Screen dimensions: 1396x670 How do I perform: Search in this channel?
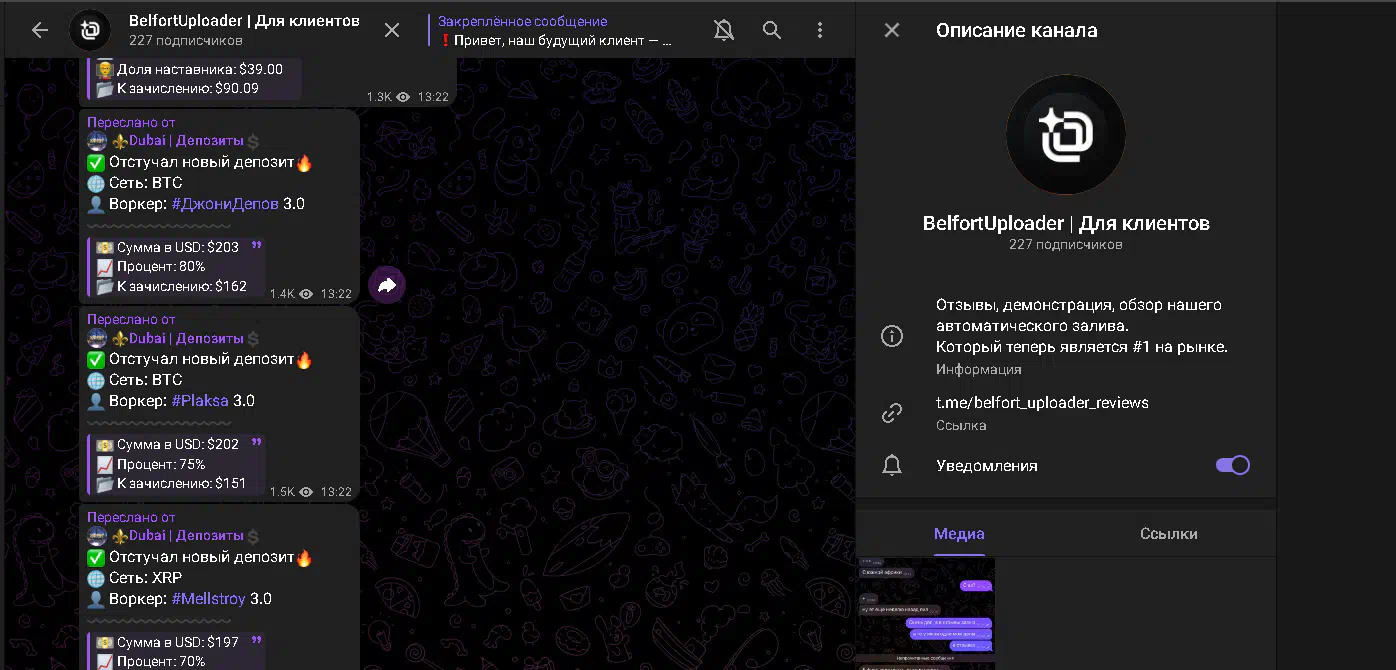(x=772, y=30)
